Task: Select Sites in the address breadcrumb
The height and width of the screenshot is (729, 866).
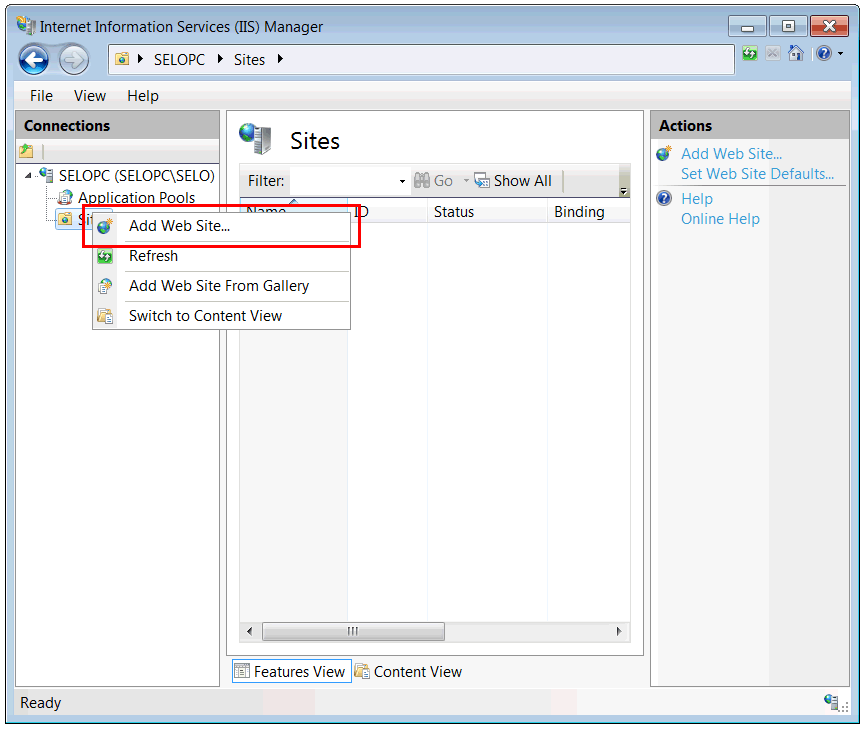Action: tap(249, 60)
